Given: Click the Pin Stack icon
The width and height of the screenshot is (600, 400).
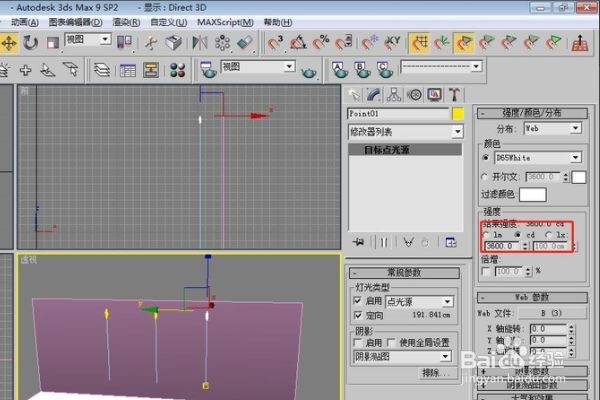Looking at the screenshot, I should pos(359,242).
